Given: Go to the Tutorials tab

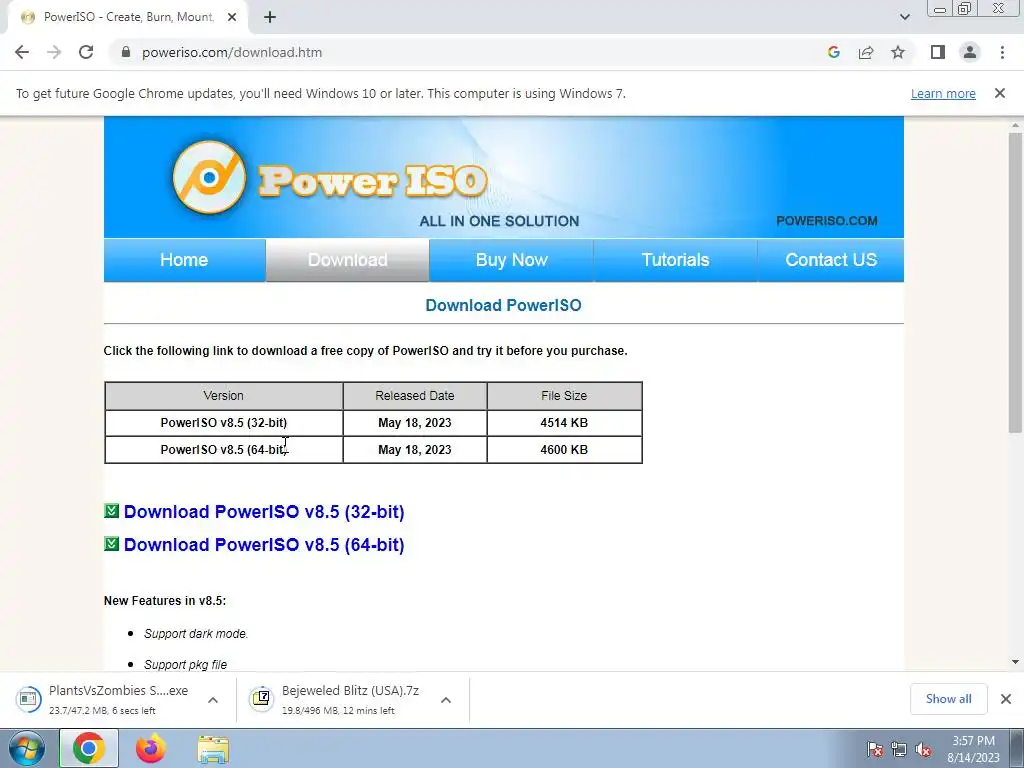Looking at the screenshot, I should tap(675, 260).
